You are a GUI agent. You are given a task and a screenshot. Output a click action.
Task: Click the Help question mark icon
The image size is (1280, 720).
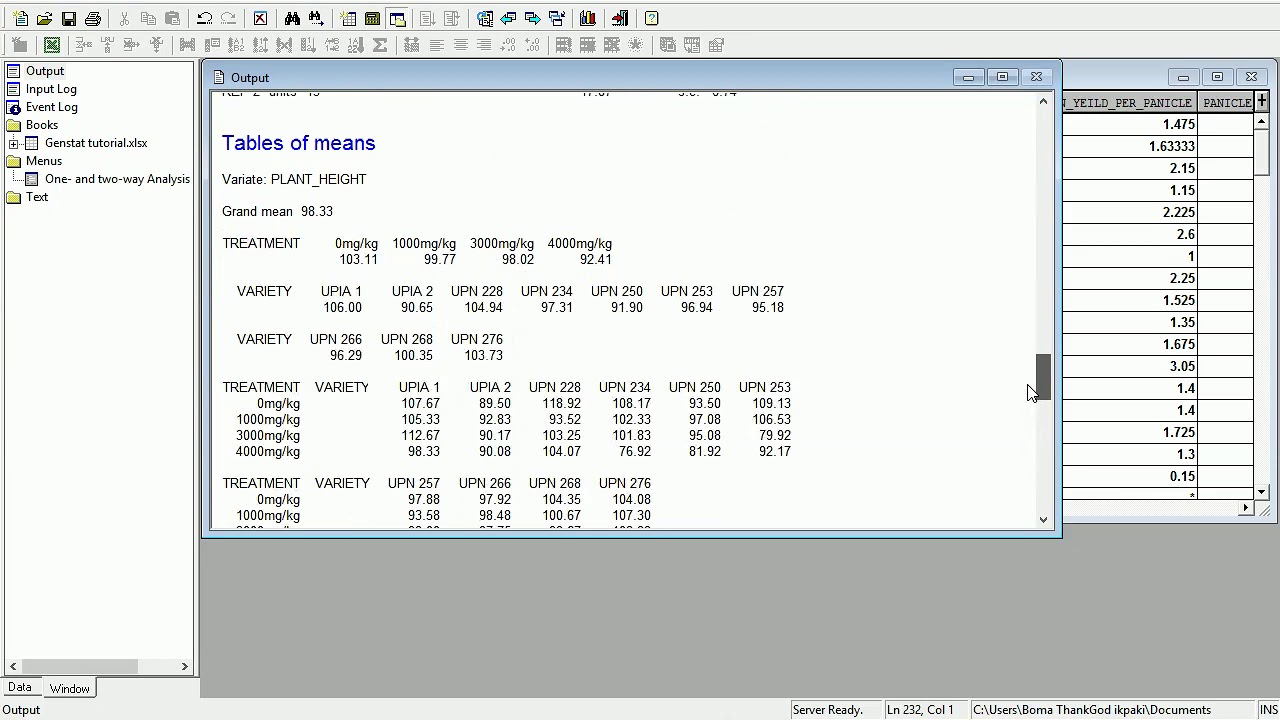(652, 18)
